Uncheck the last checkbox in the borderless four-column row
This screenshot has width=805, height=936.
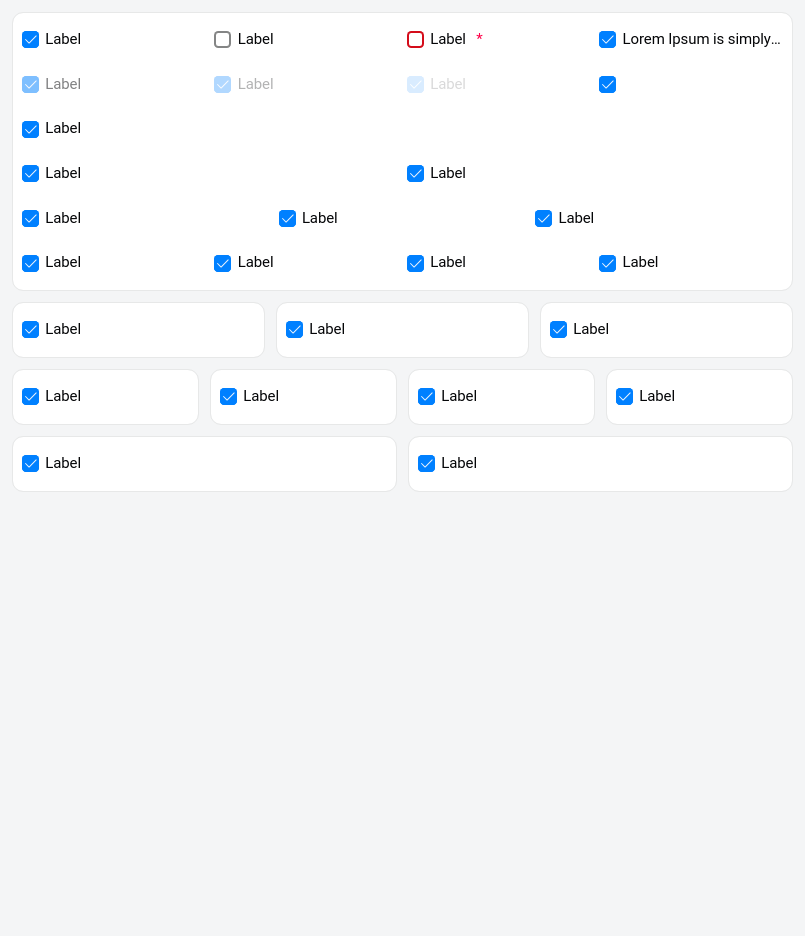[x=607, y=263]
